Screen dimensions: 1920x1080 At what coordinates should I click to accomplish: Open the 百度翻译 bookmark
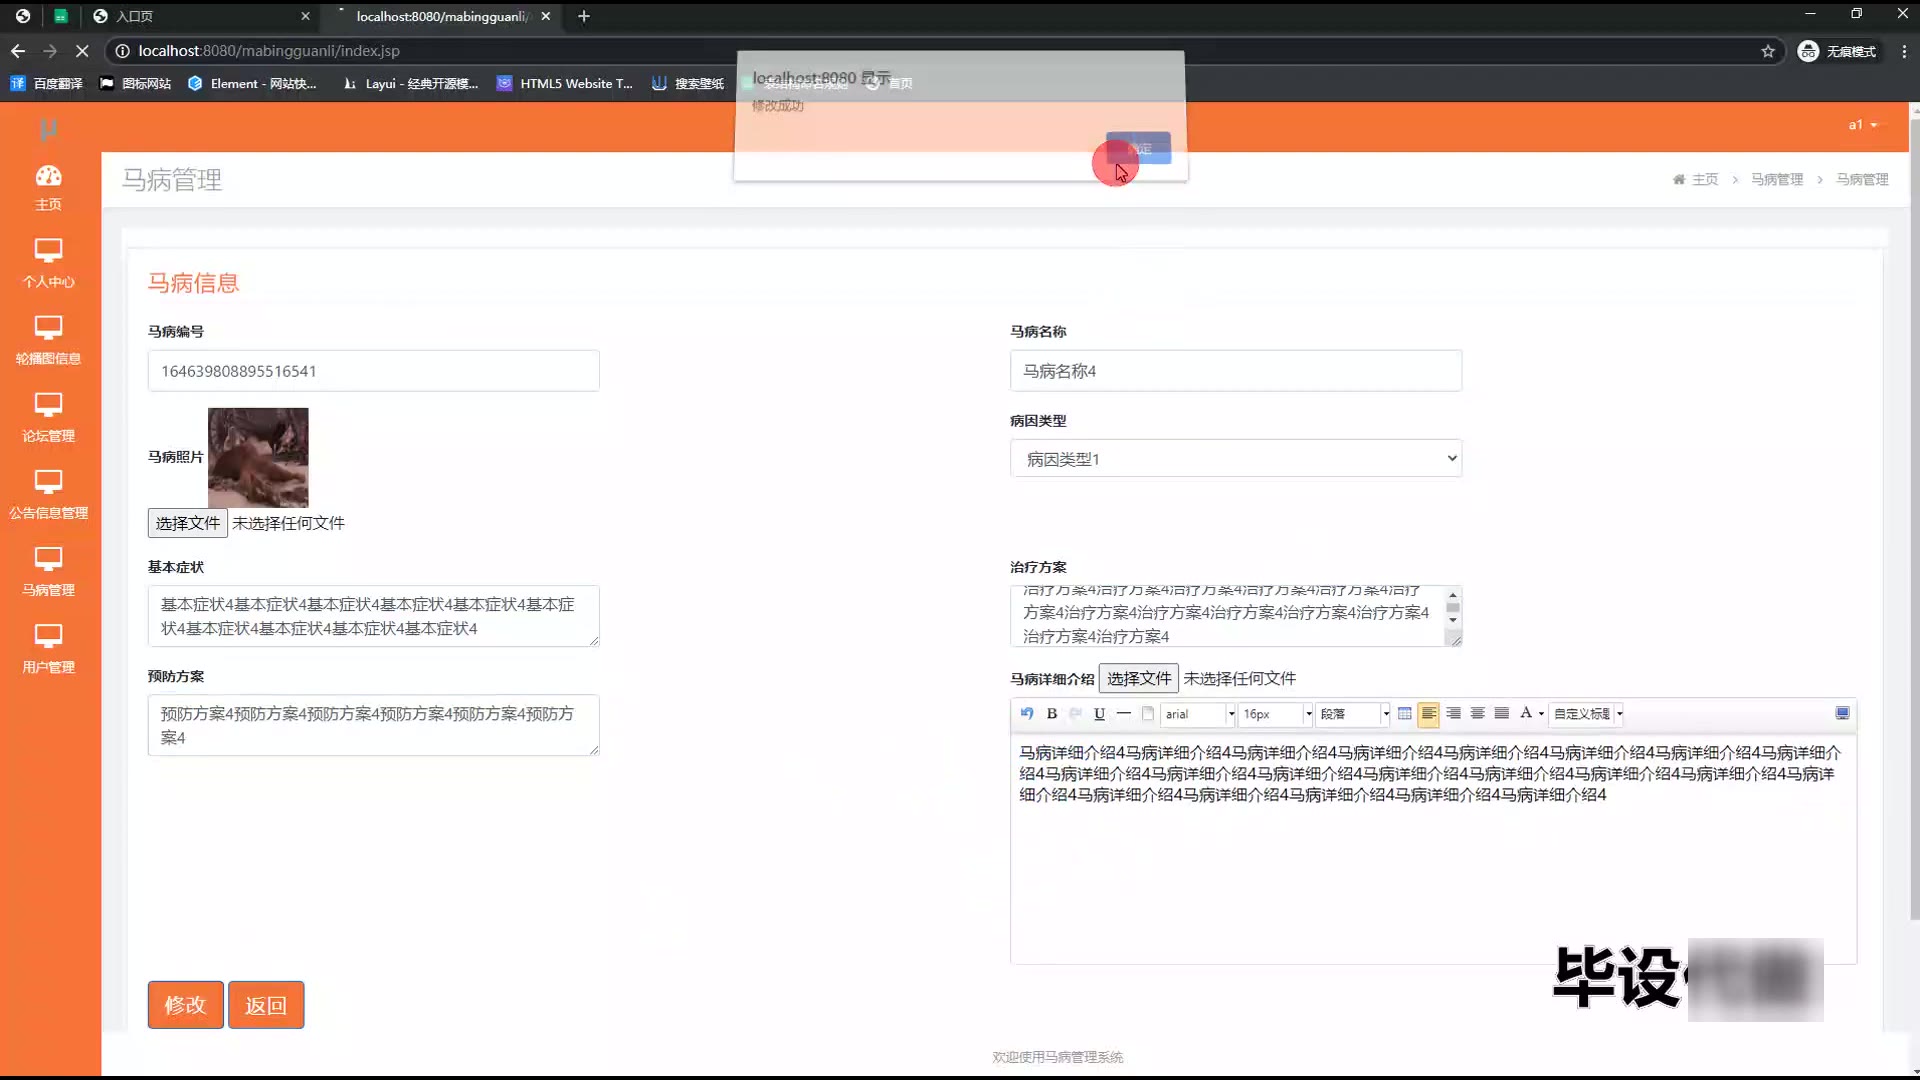tap(47, 83)
